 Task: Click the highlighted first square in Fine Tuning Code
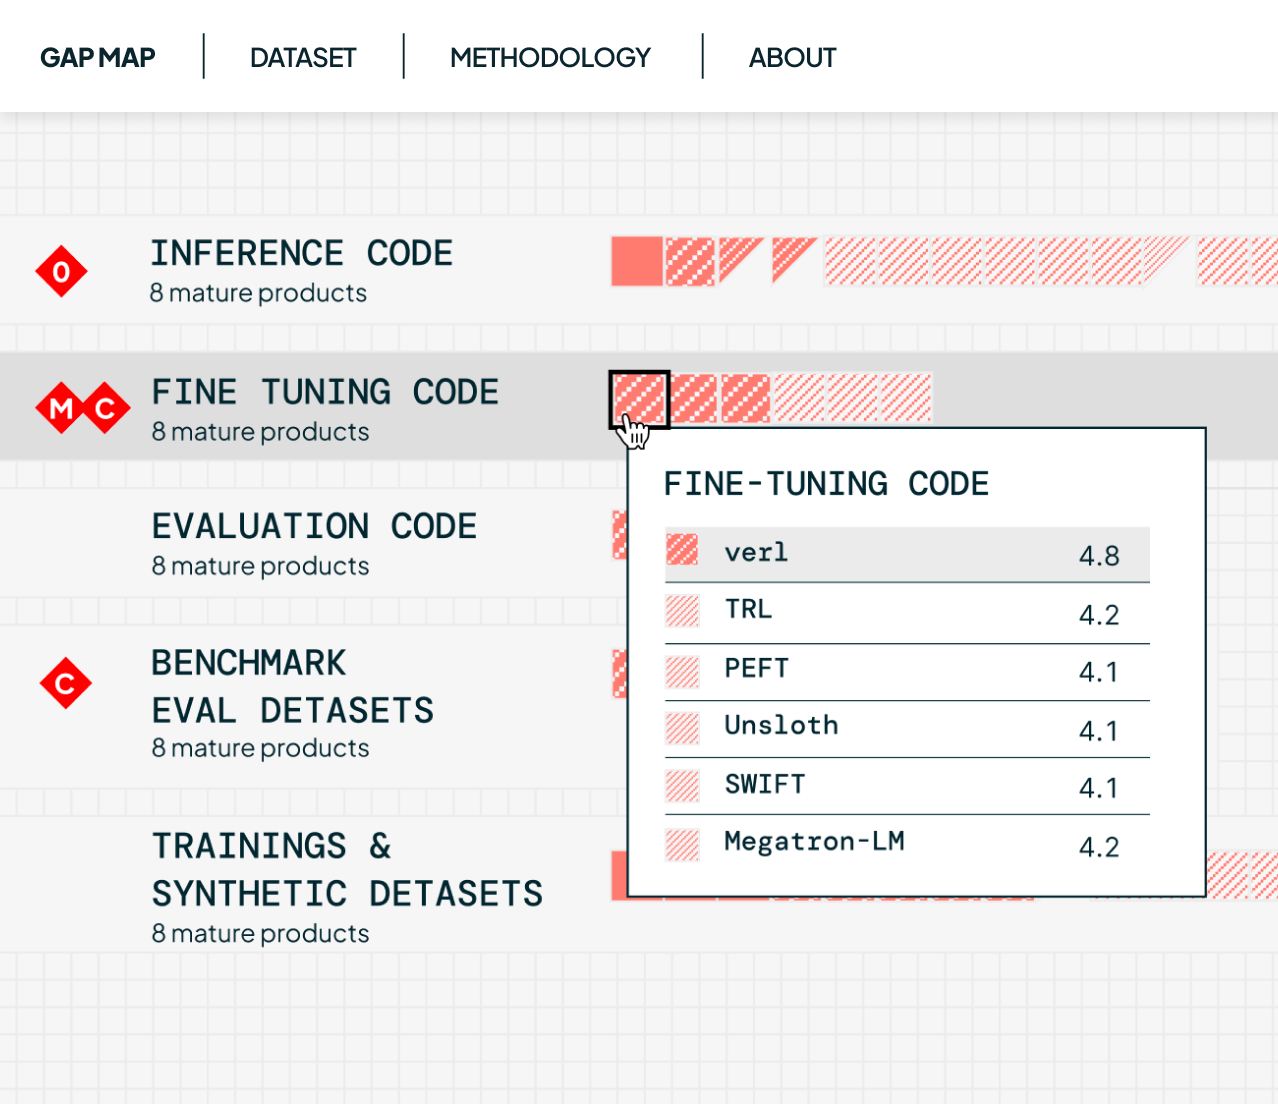(x=639, y=399)
